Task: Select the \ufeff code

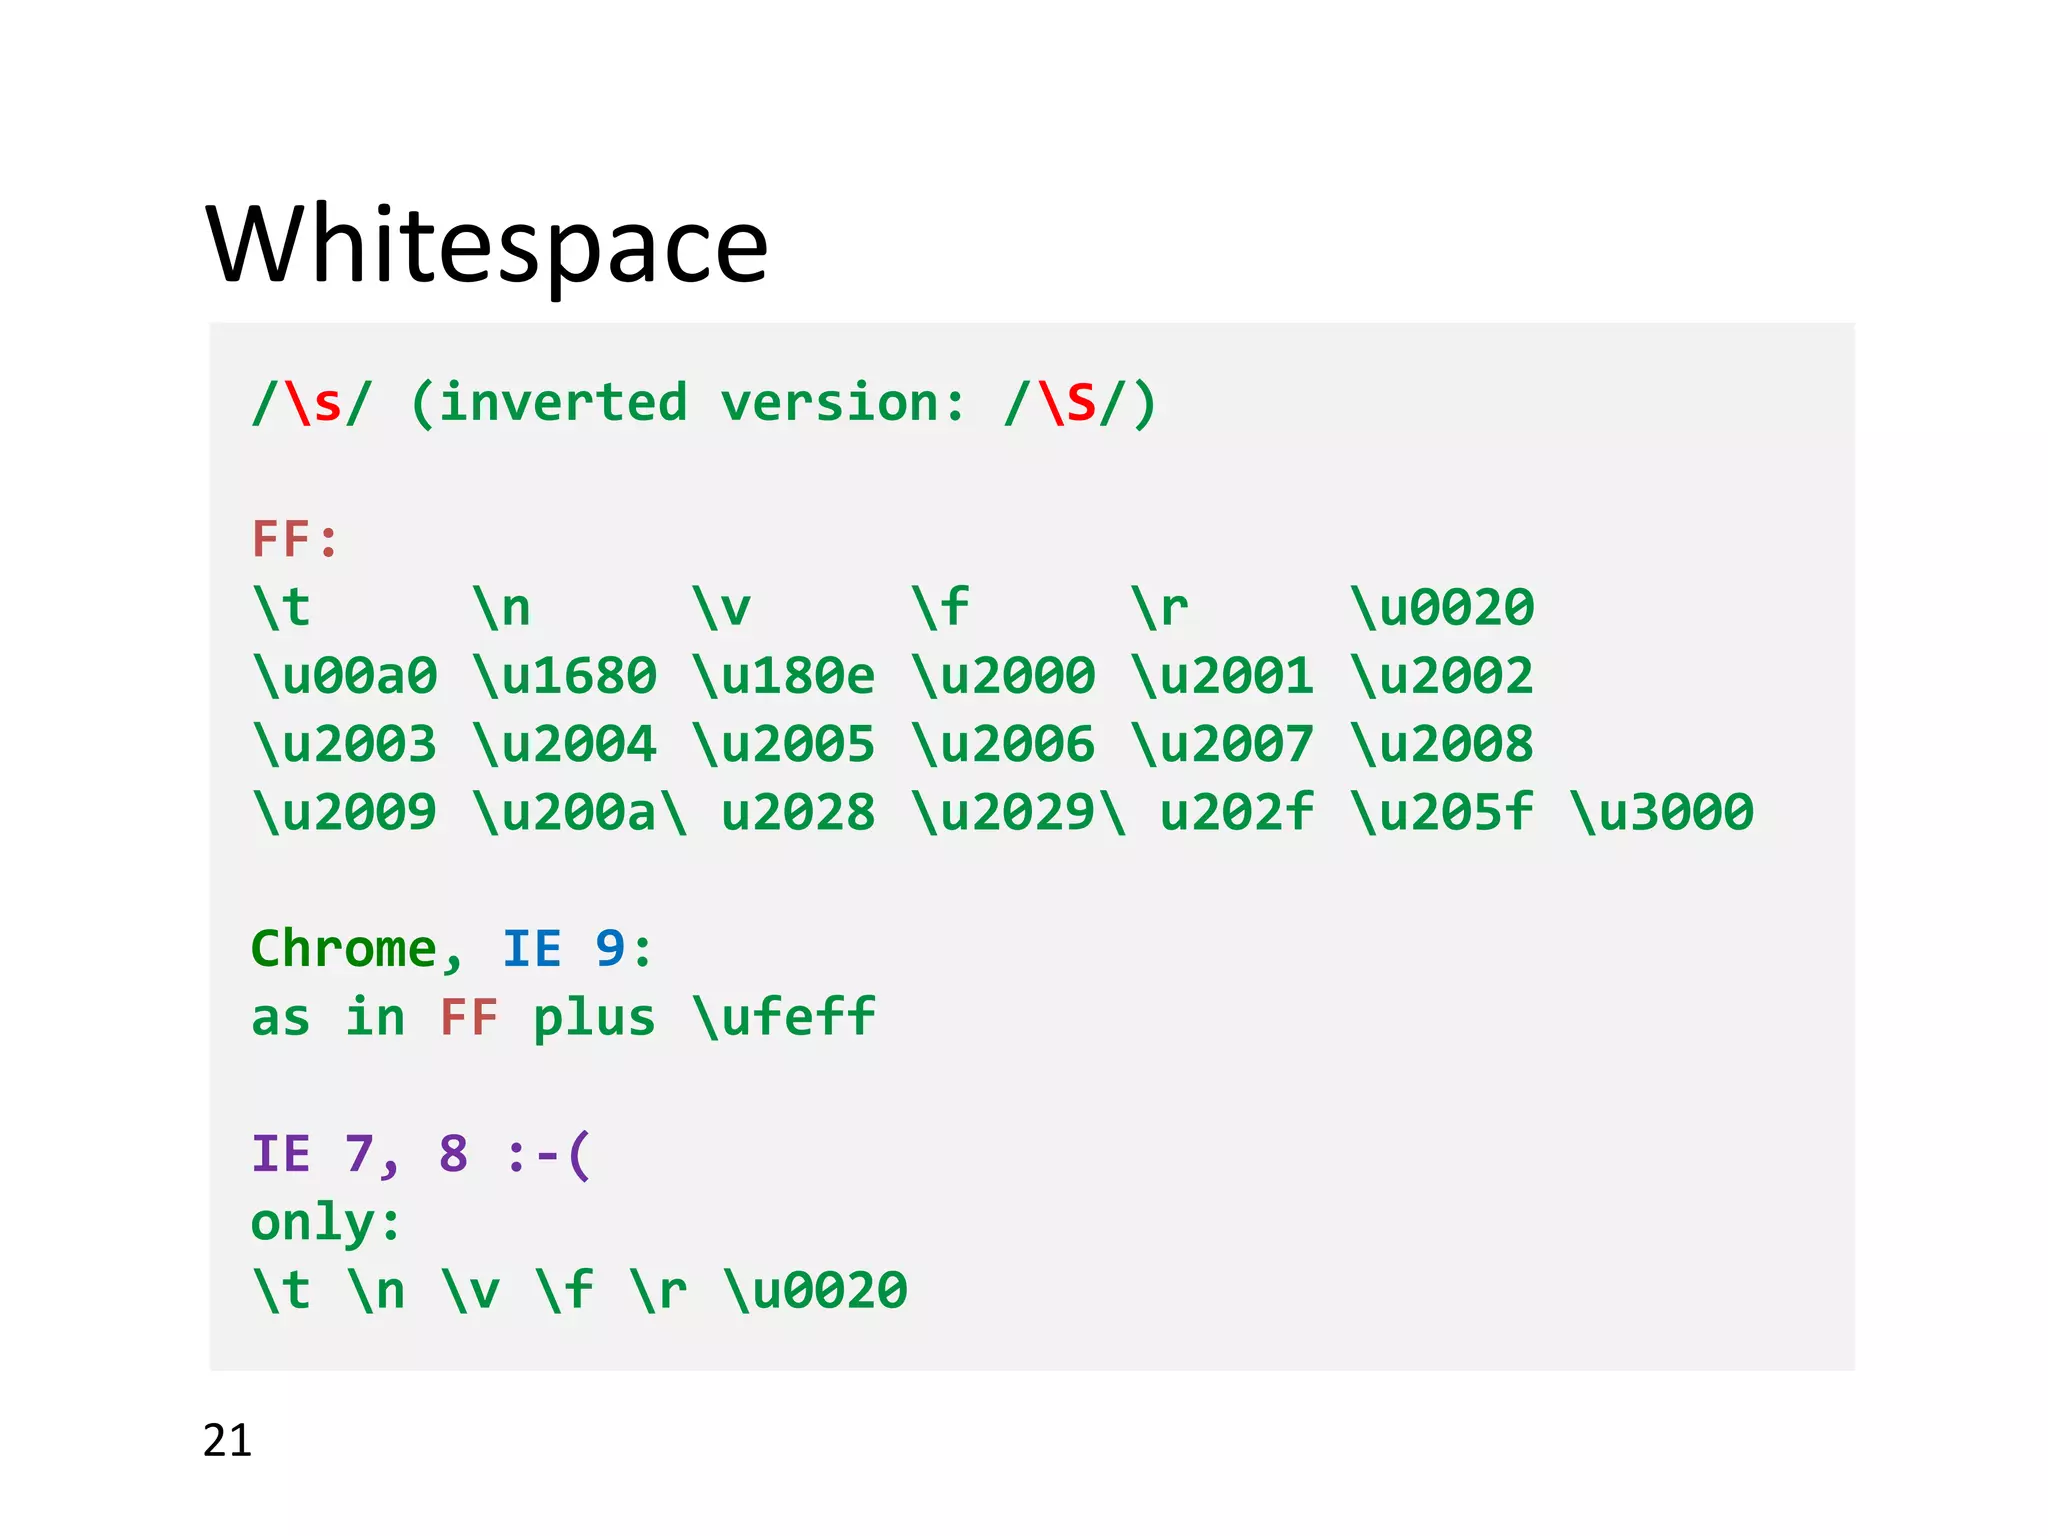Action: (784, 1017)
